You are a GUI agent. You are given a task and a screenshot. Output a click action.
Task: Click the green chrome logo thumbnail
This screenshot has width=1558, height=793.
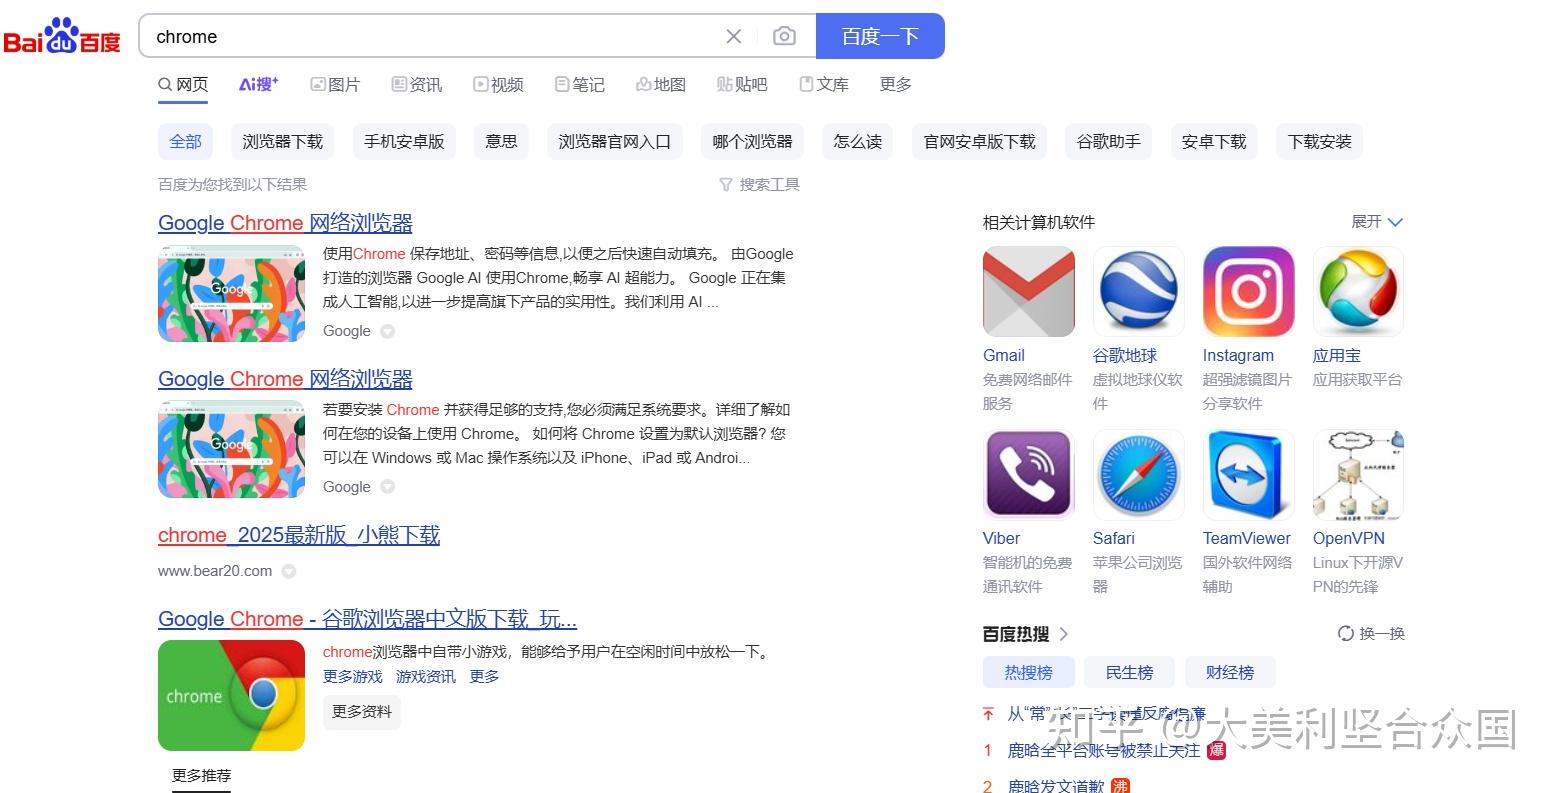[231, 695]
